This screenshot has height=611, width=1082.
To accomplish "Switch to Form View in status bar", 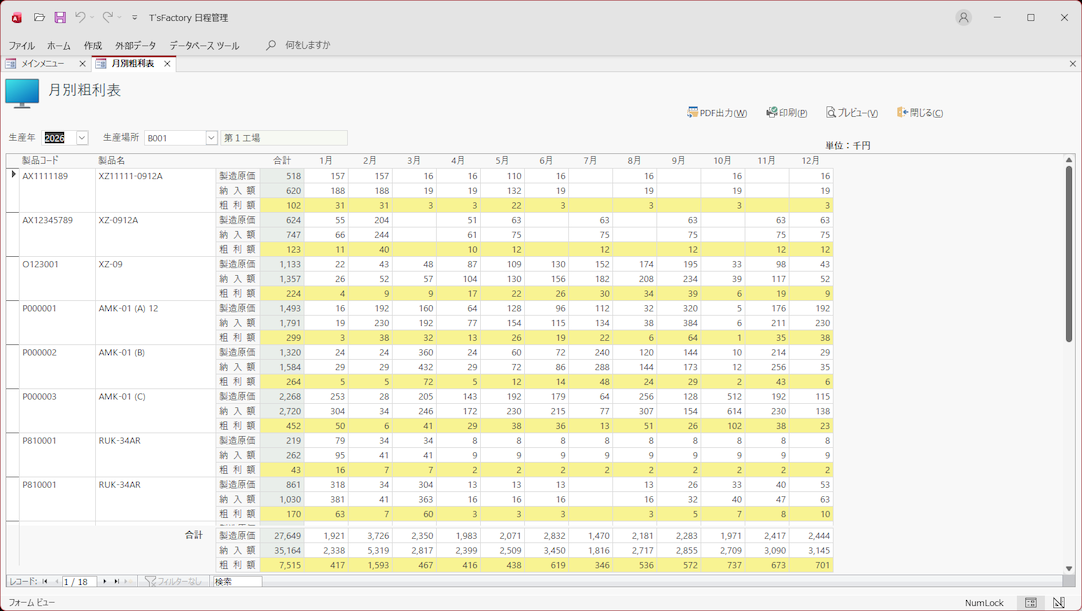I will [1030, 603].
